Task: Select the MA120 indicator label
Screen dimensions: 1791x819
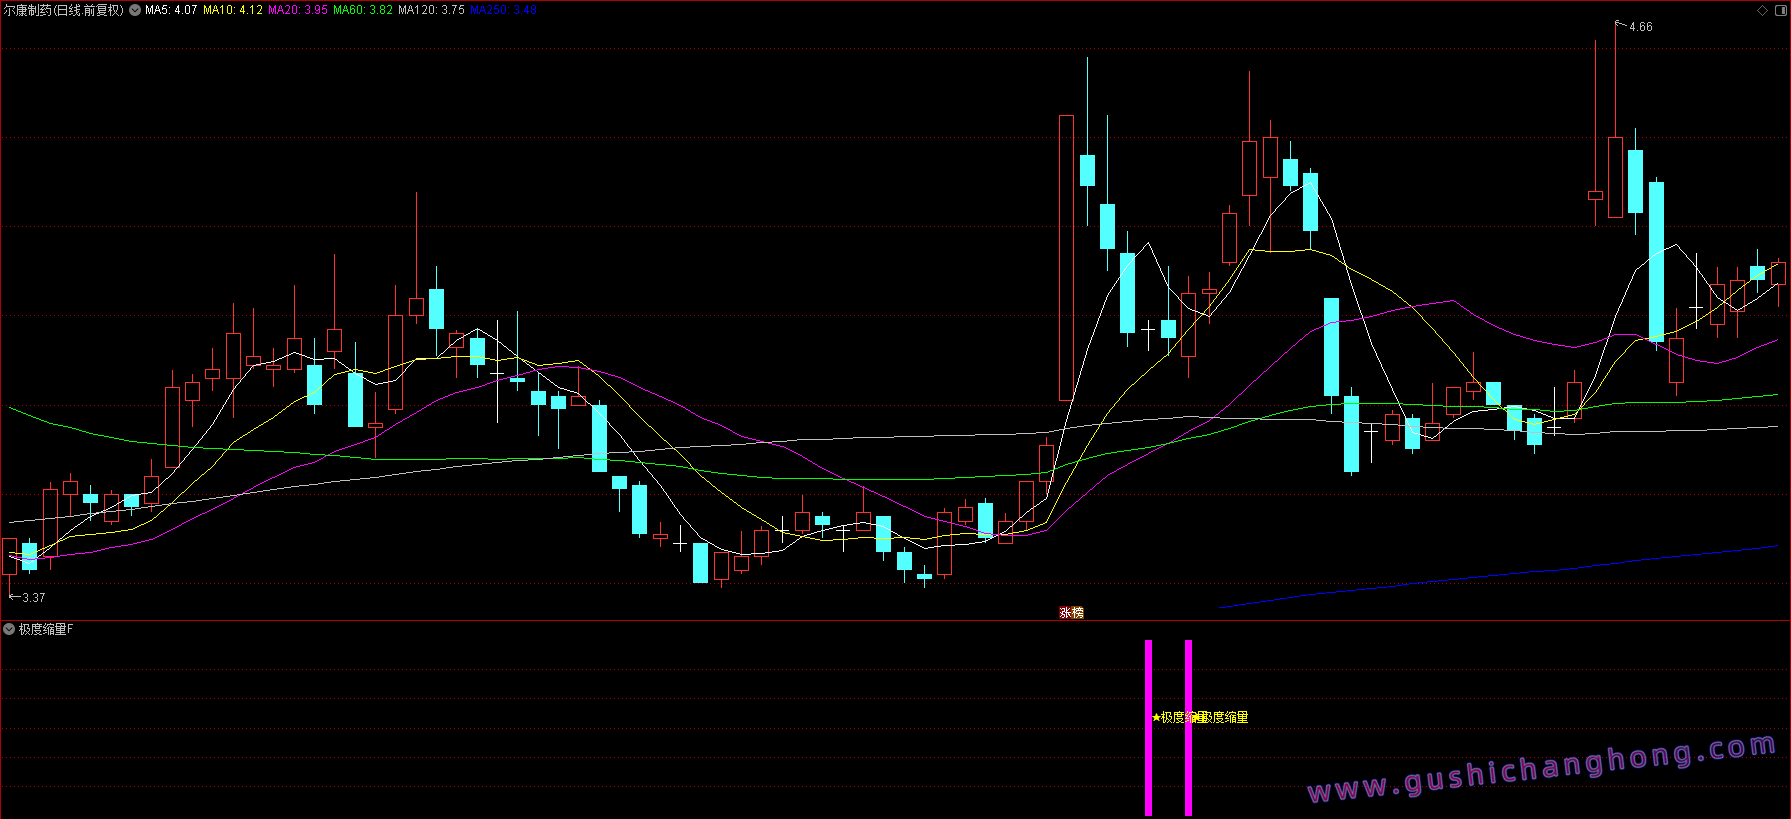Action: click(431, 10)
